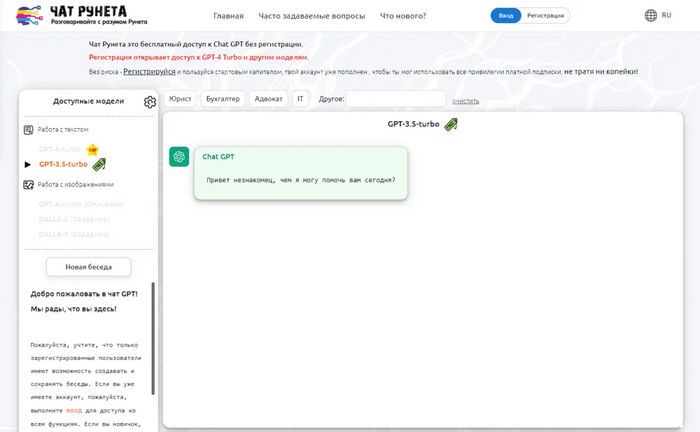The width and height of the screenshot is (700, 432).
Task: Select the Адвокат role preset
Action: click(x=268, y=99)
